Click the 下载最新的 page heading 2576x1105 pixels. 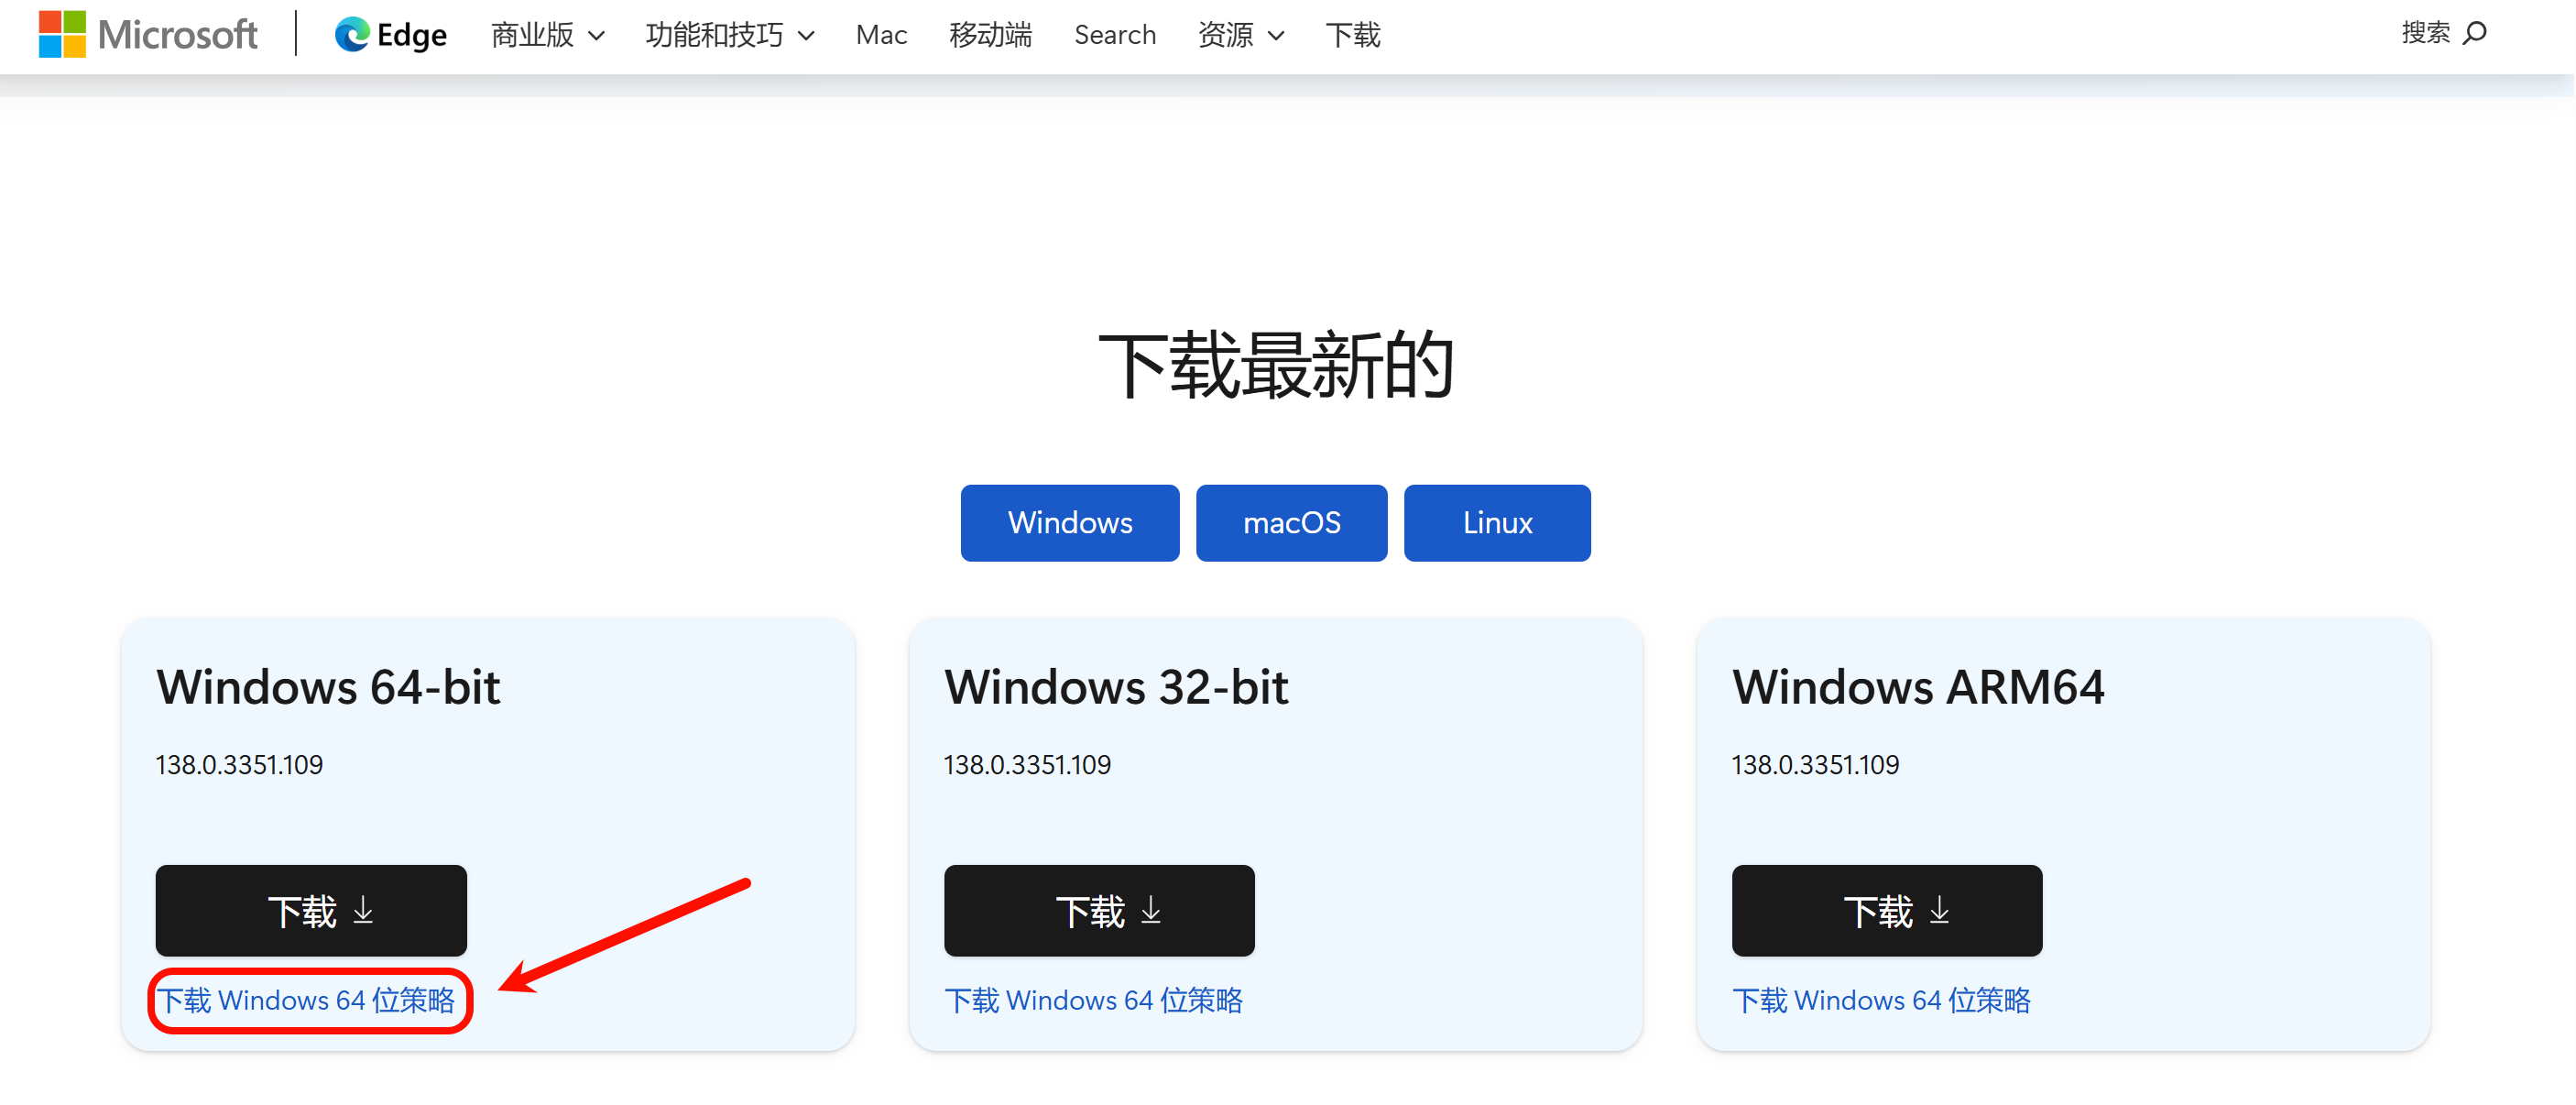pos(1276,365)
